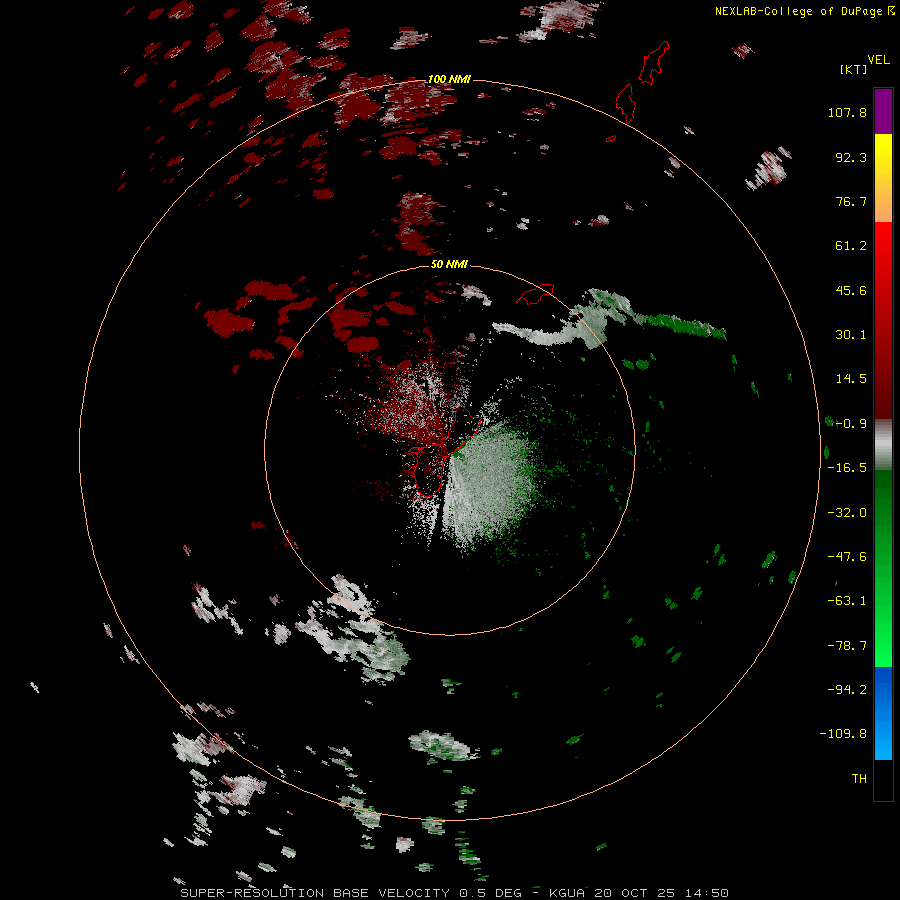Click the VEL legend title
Image resolution: width=900 pixels, height=900 pixels.
click(x=878, y=60)
